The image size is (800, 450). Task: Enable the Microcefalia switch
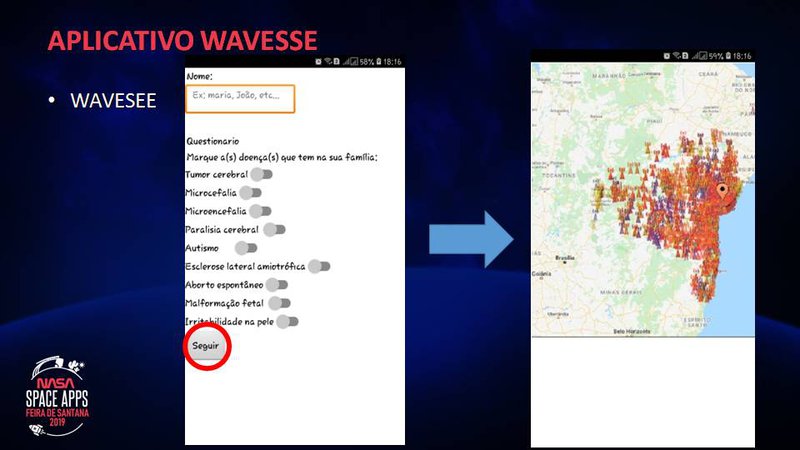250,193
